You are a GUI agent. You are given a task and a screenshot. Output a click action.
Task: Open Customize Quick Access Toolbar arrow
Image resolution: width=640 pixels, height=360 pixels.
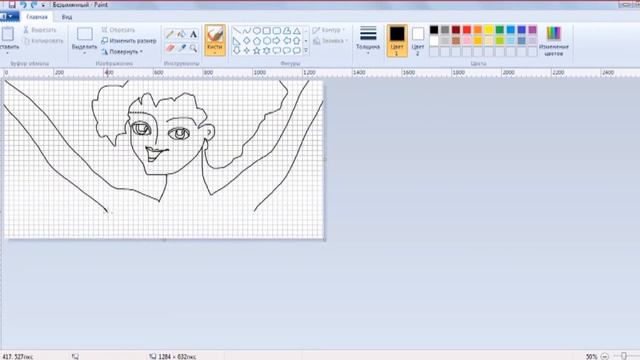coord(43,5)
